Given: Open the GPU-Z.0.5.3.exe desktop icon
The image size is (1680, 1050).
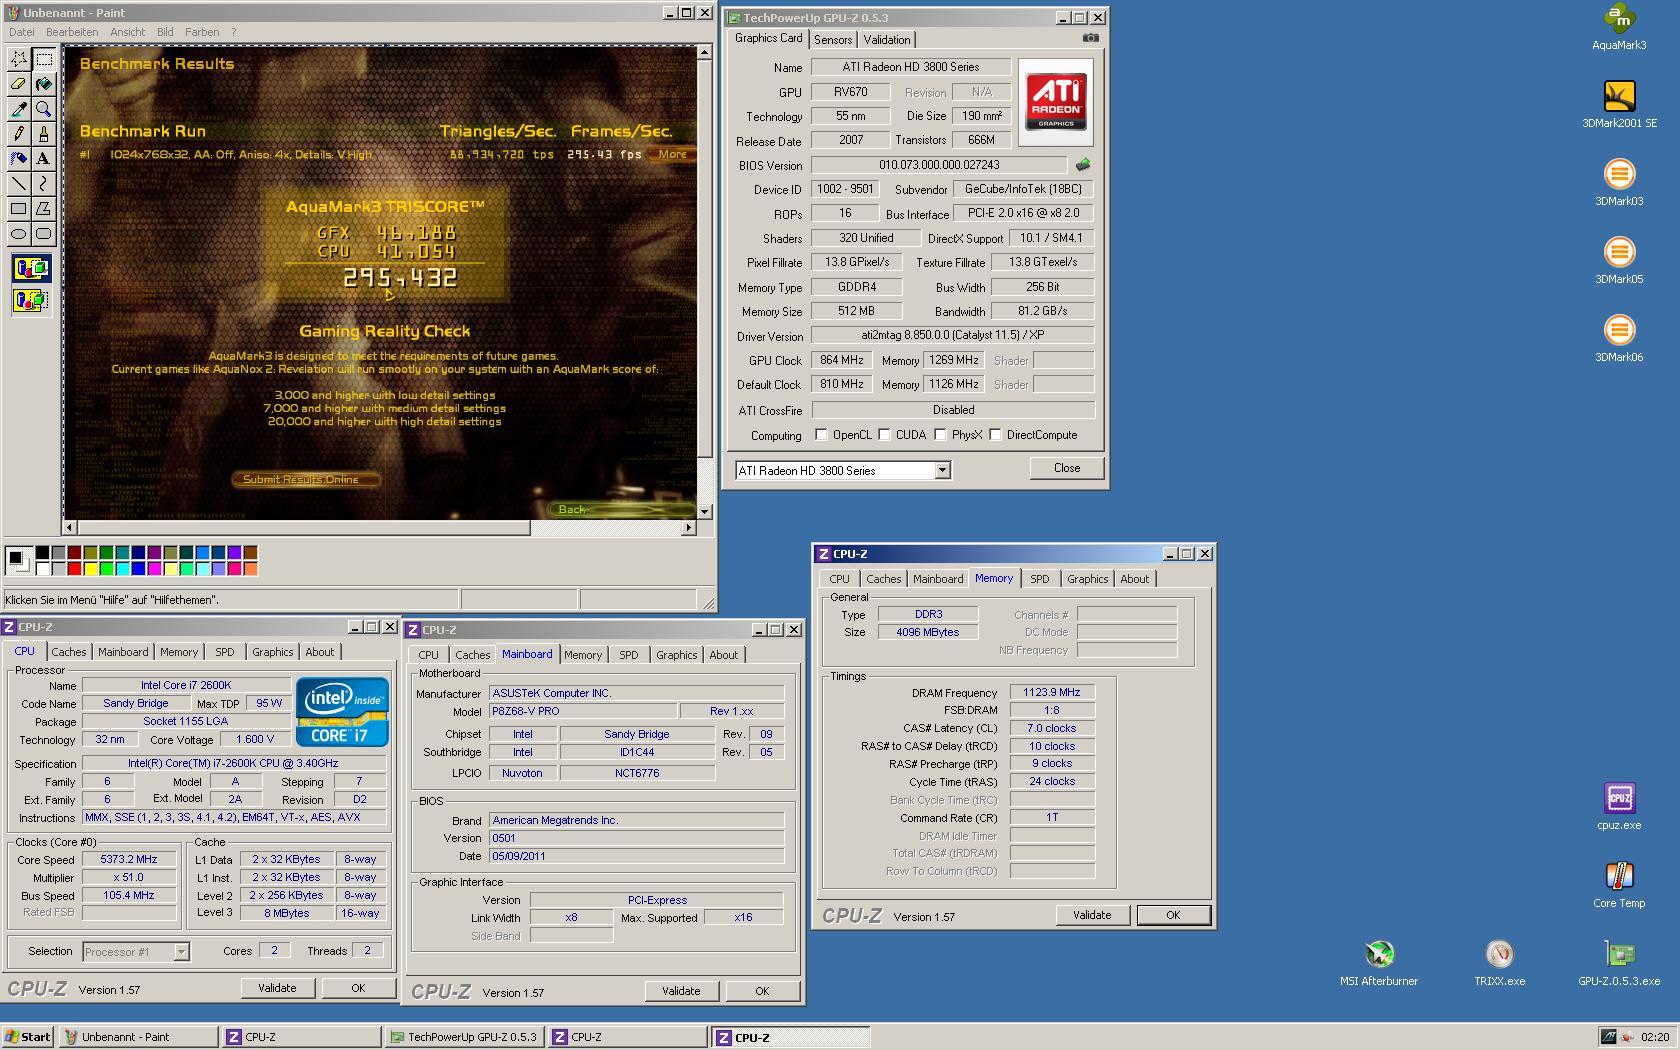Looking at the screenshot, I should click(1619, 963).
